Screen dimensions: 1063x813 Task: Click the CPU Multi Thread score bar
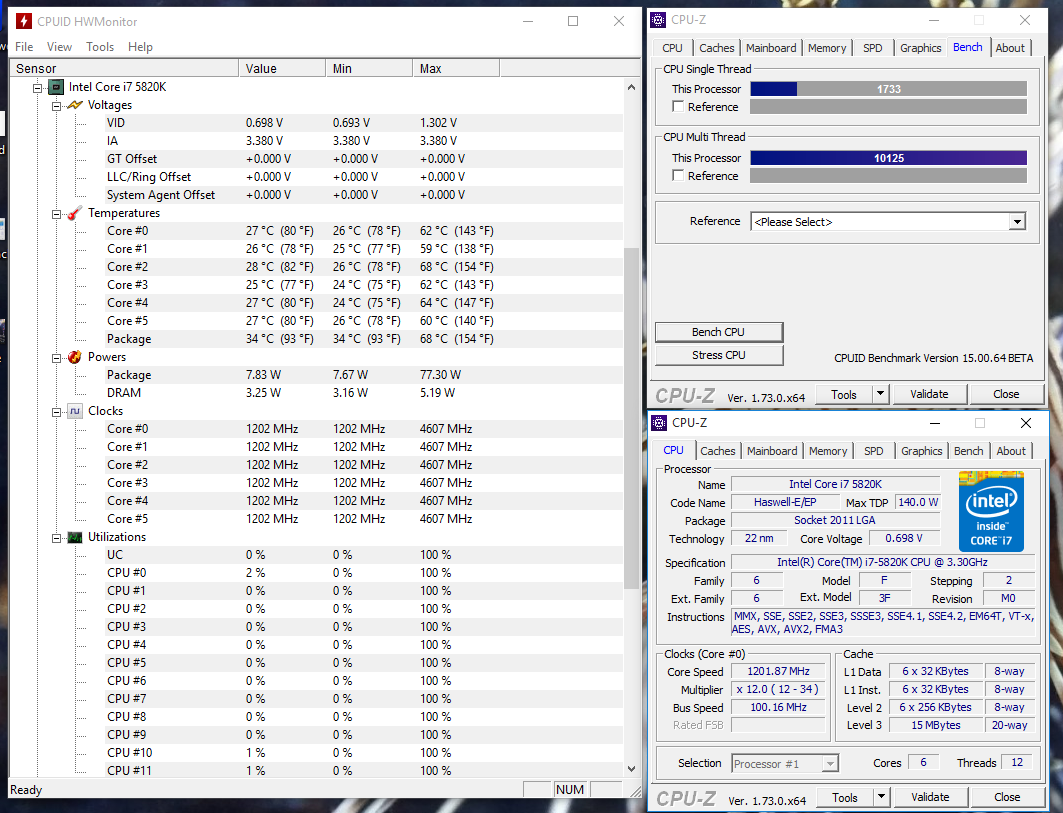[x=888, y=158]
